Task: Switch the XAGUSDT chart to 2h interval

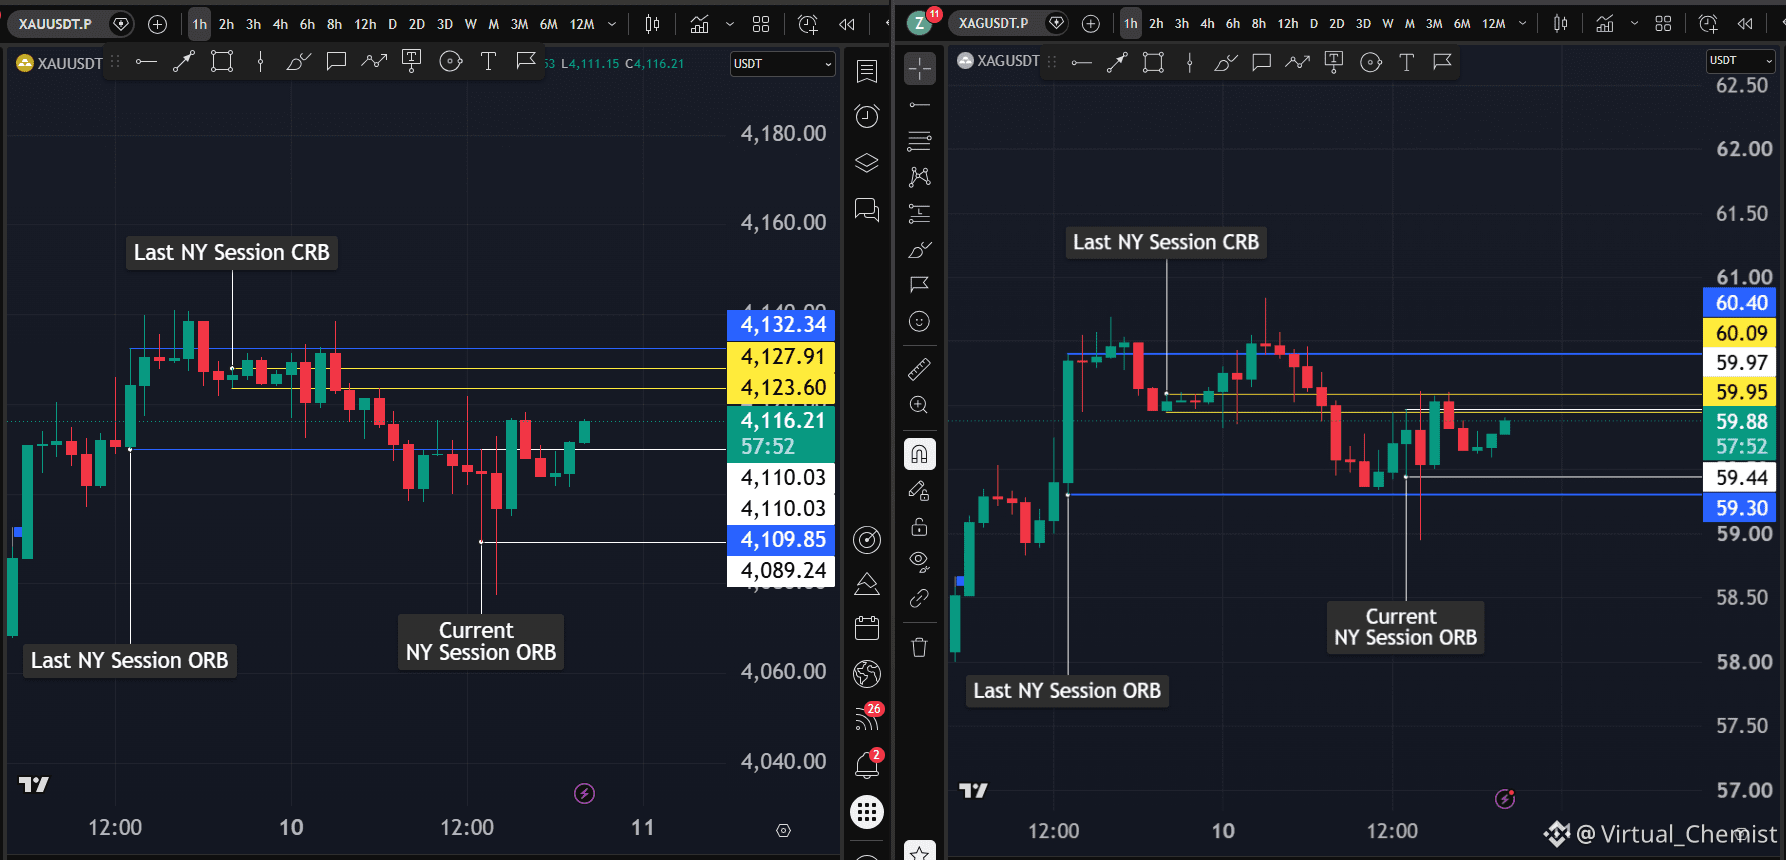Action: 1156,24
